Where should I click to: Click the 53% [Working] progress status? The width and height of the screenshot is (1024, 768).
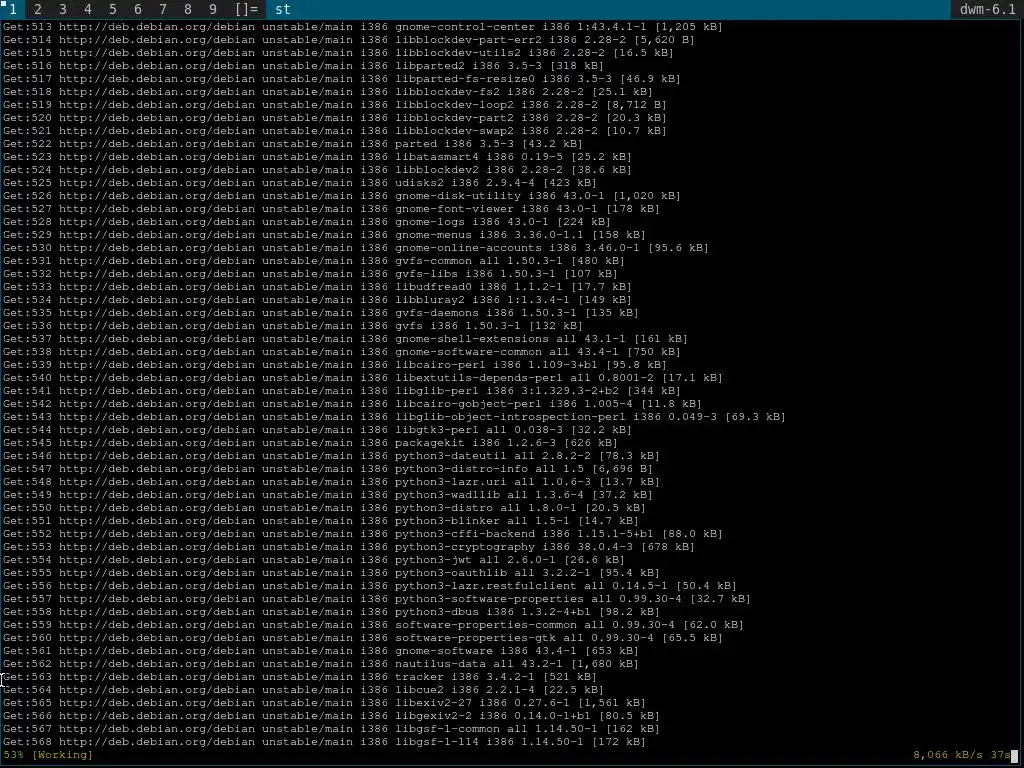[48, 754]
